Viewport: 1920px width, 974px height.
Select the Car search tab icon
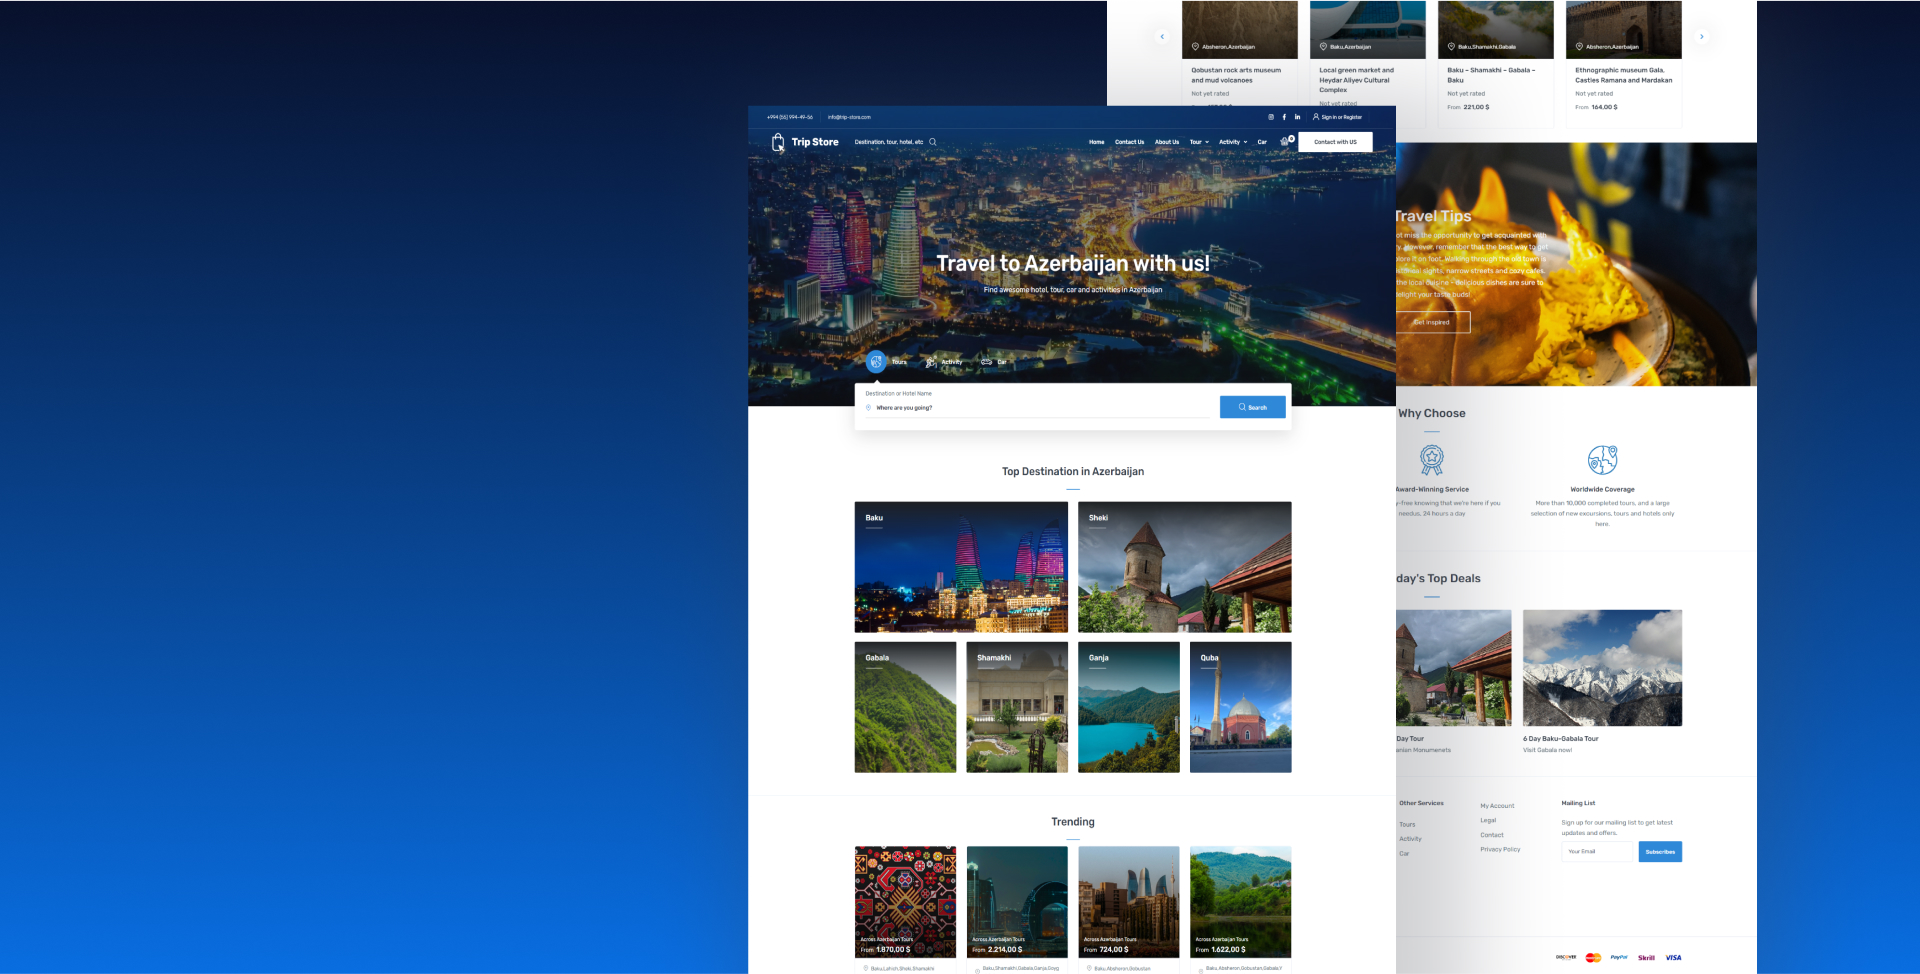click(987, 362)
